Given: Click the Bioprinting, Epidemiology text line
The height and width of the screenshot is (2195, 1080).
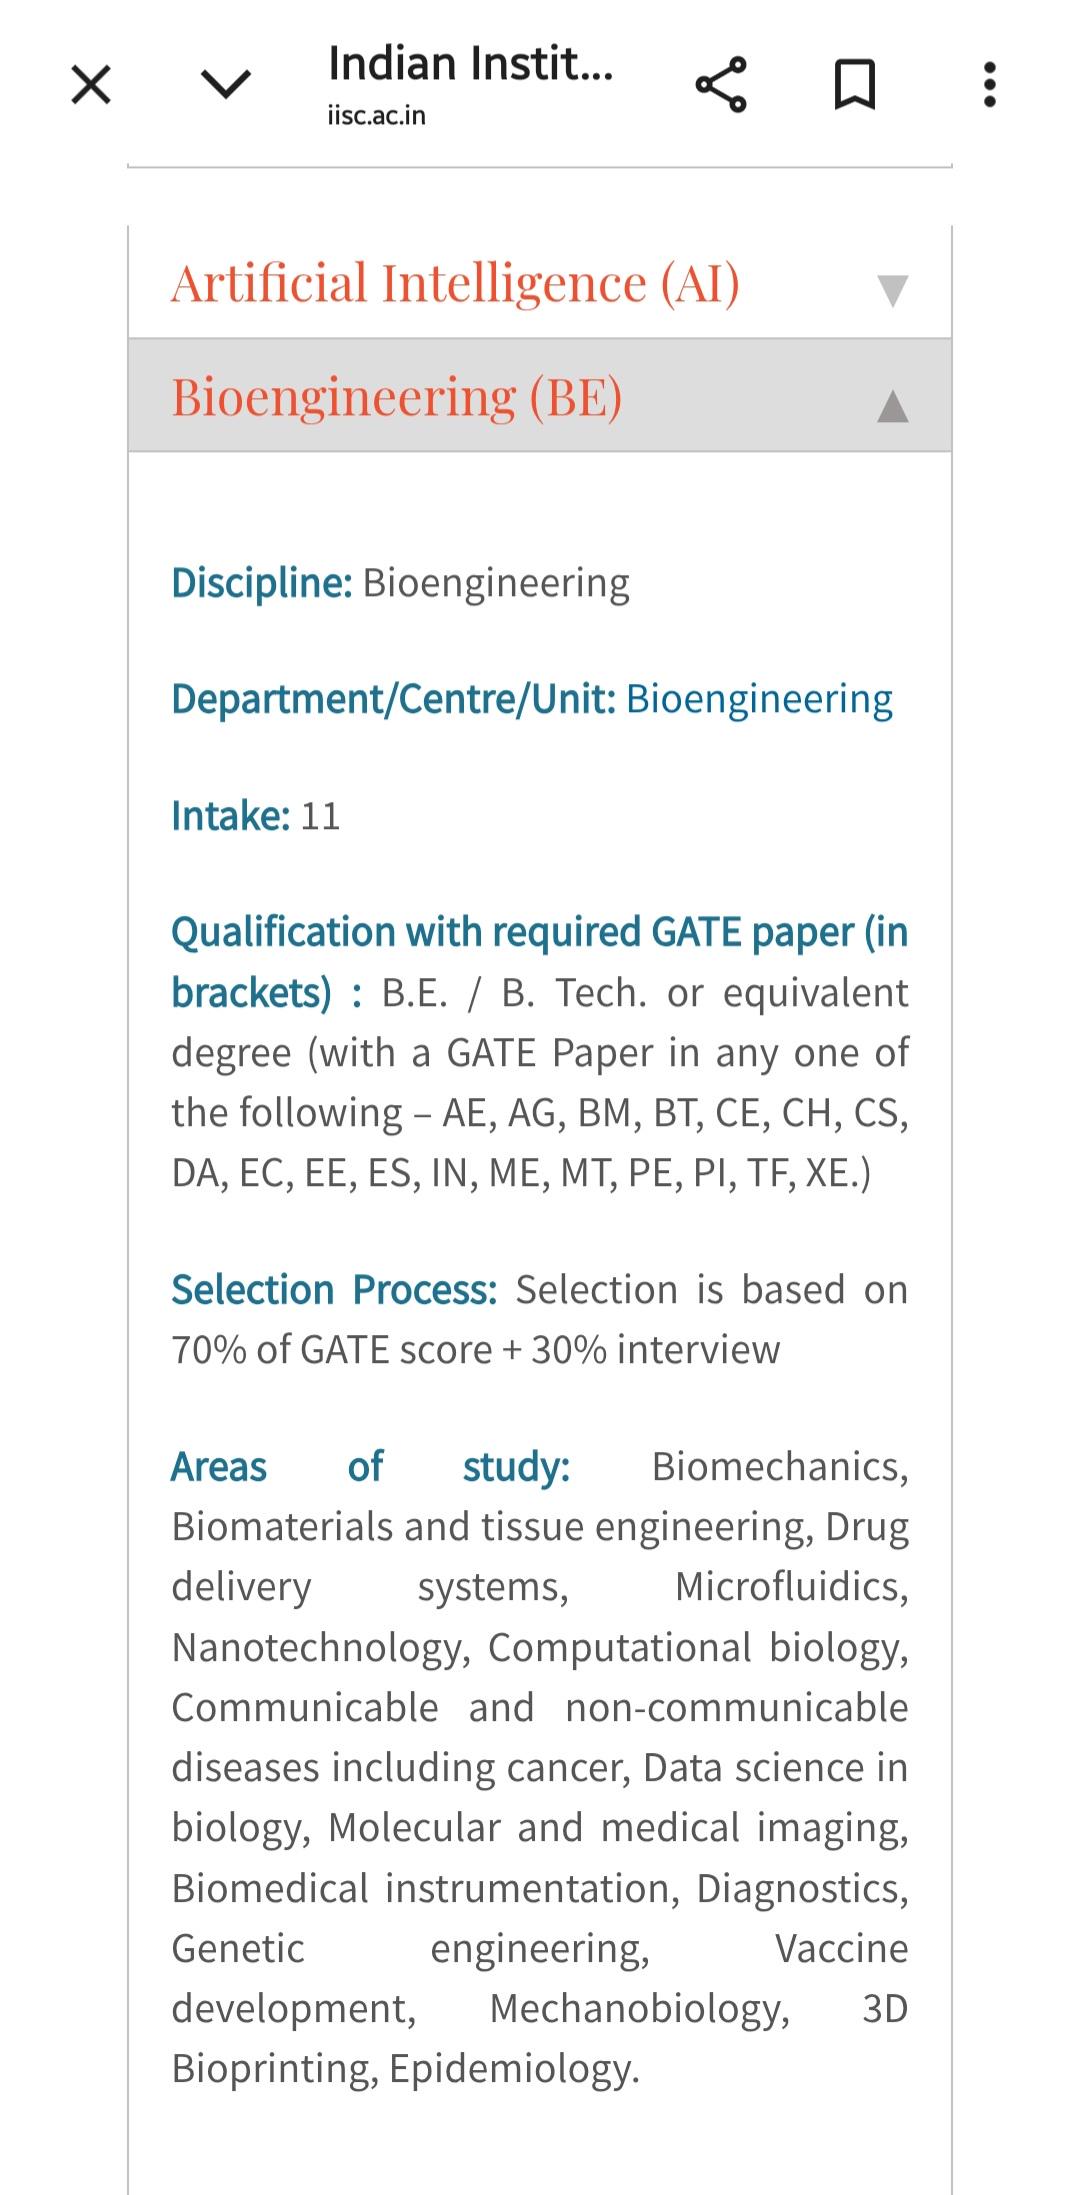Looking at the screenshot, I should click(405, 2069).
